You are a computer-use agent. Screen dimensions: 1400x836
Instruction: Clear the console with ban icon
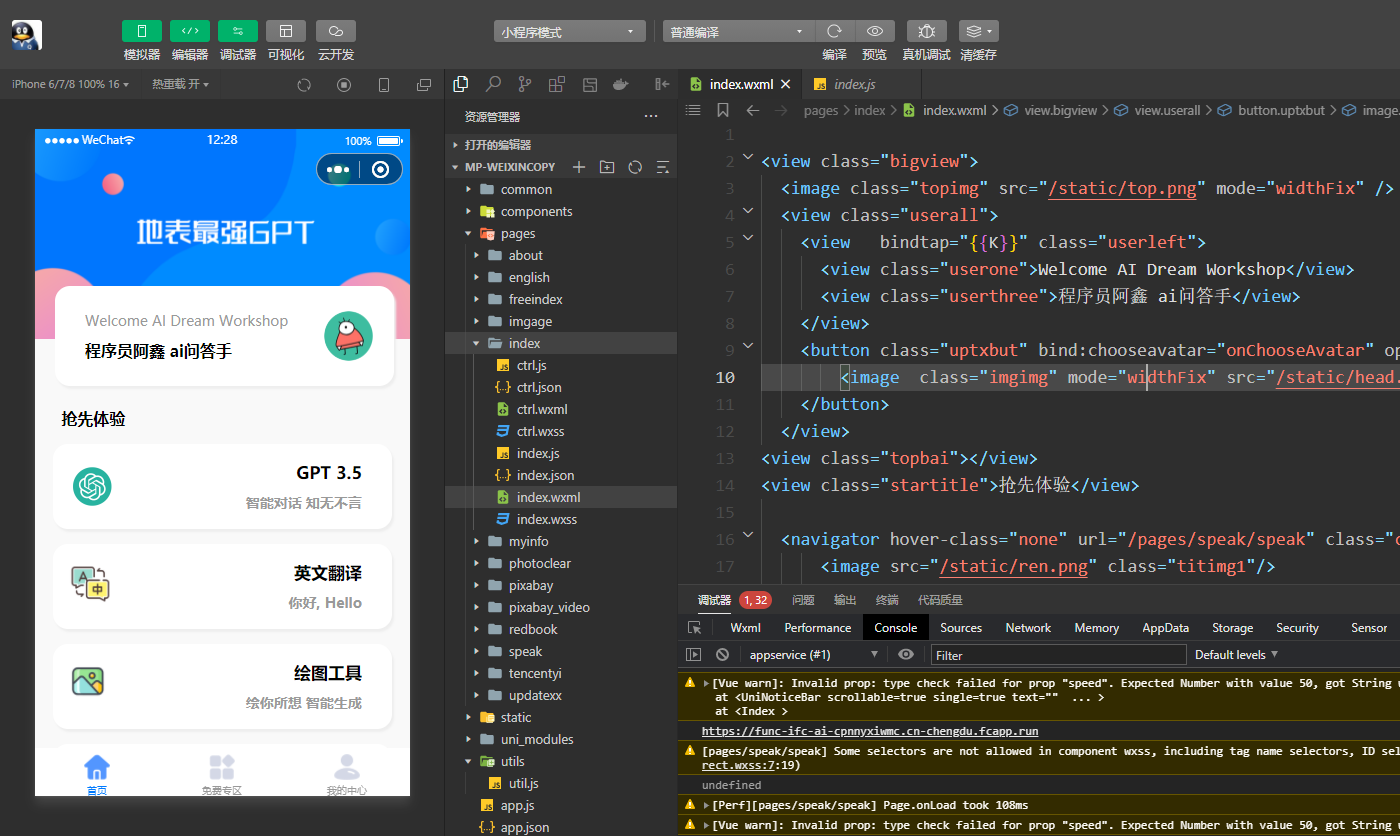722,655
